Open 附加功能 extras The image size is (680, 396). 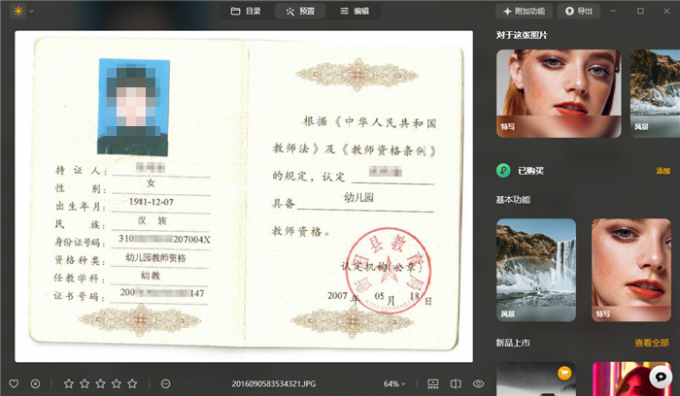(x=524, y=11)
